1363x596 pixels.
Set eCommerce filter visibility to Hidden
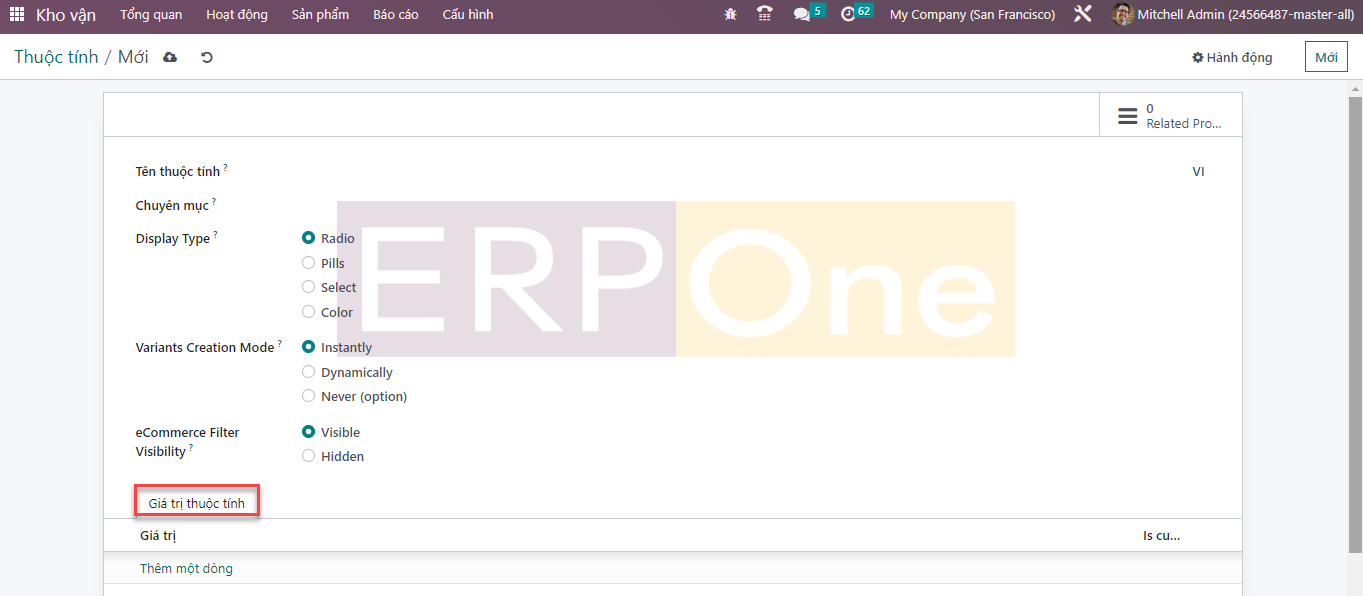click(x=309, y=456)
